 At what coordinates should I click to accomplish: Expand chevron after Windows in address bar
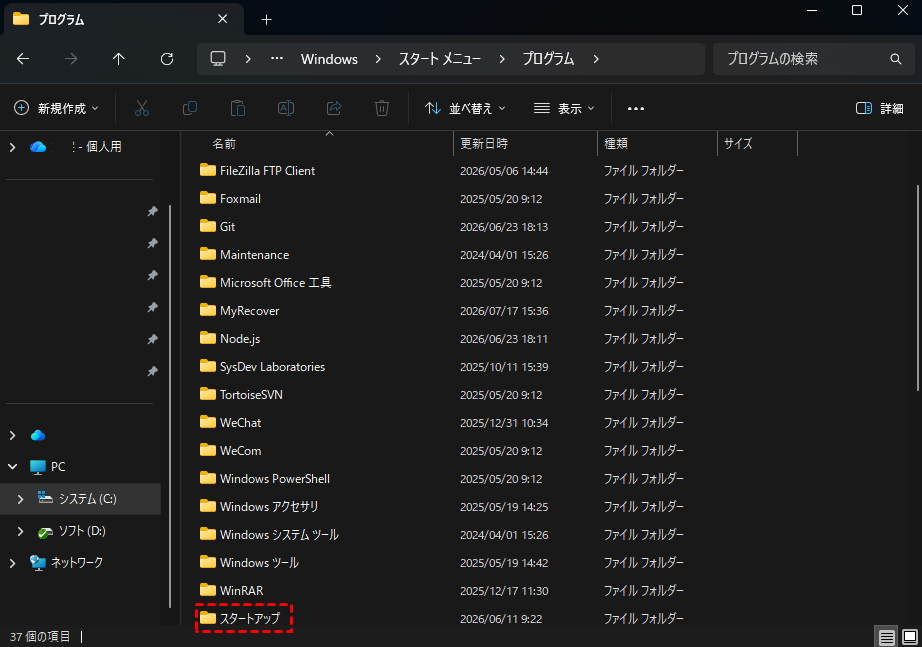(378, 59)
